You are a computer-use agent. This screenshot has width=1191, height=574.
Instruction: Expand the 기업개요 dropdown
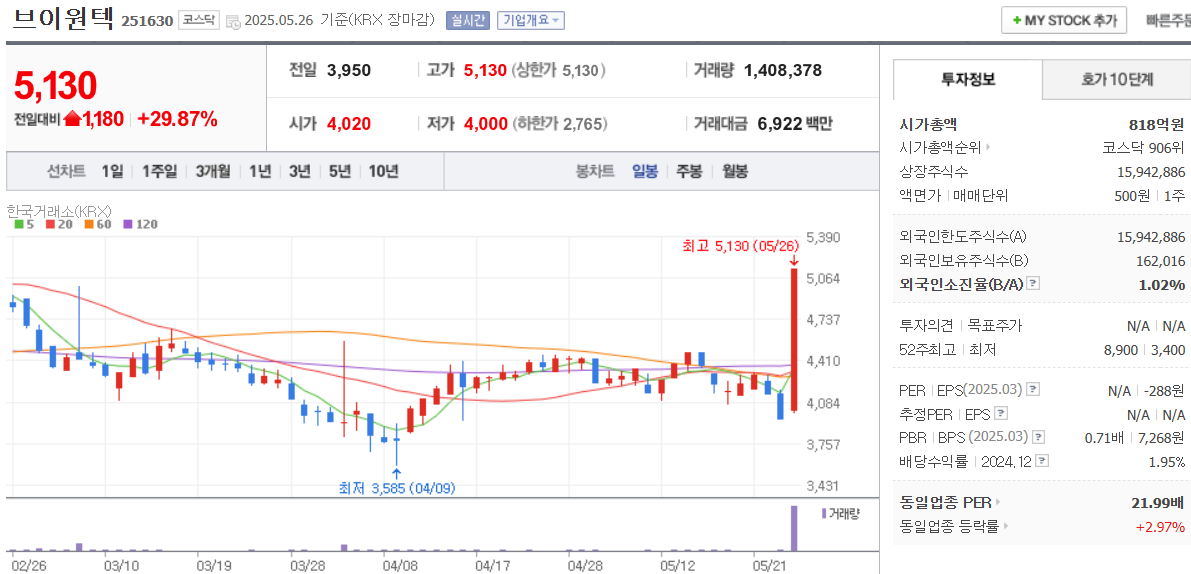(531, 20)
